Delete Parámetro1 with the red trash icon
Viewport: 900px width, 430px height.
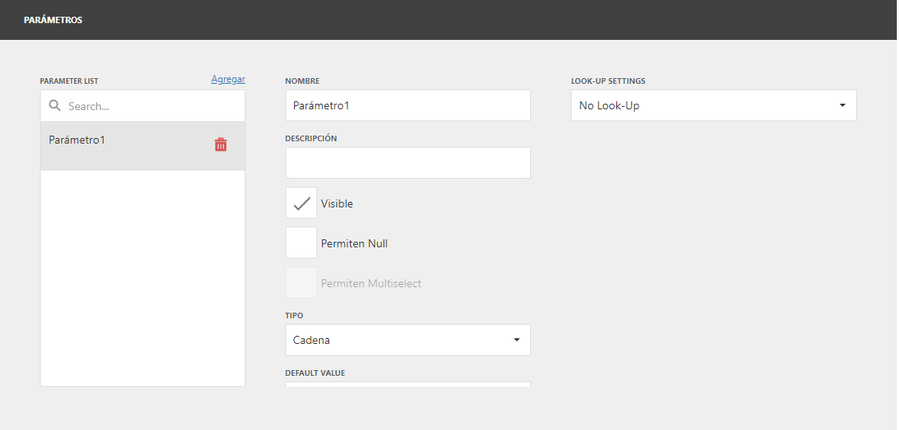(221, 145)
